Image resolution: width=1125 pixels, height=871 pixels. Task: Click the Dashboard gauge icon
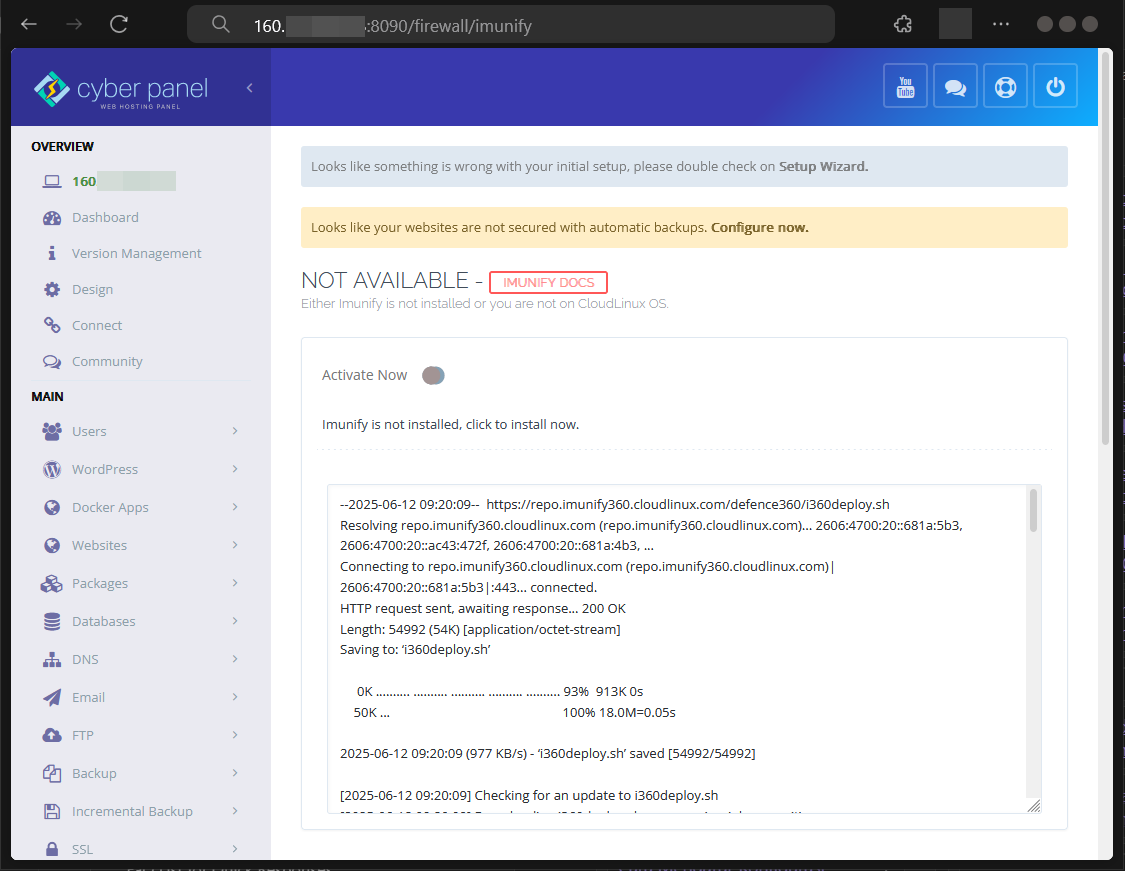pos(52,218)
